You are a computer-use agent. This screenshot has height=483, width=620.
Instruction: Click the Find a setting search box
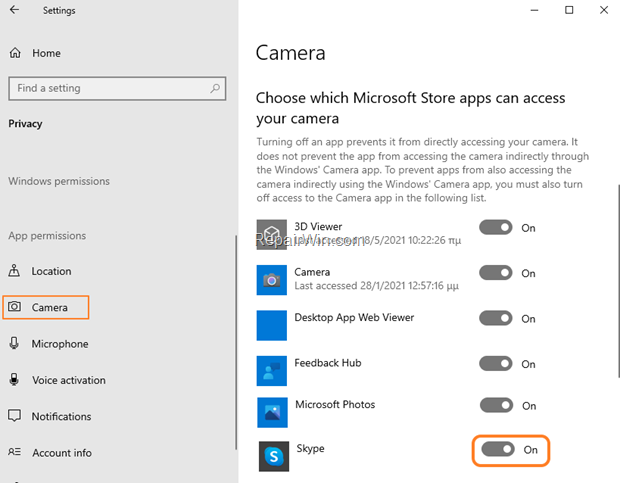tap(117, 88)
